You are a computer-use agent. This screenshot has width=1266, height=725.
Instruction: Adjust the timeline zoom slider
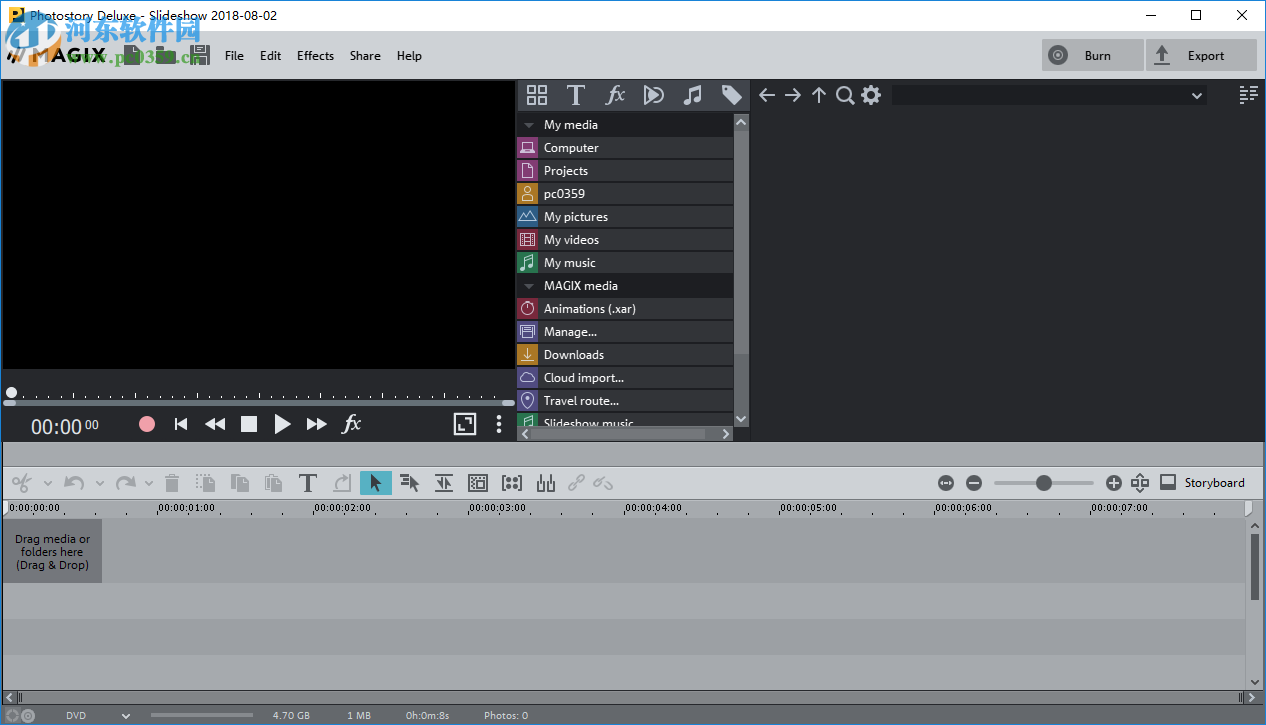point(1044,482)
